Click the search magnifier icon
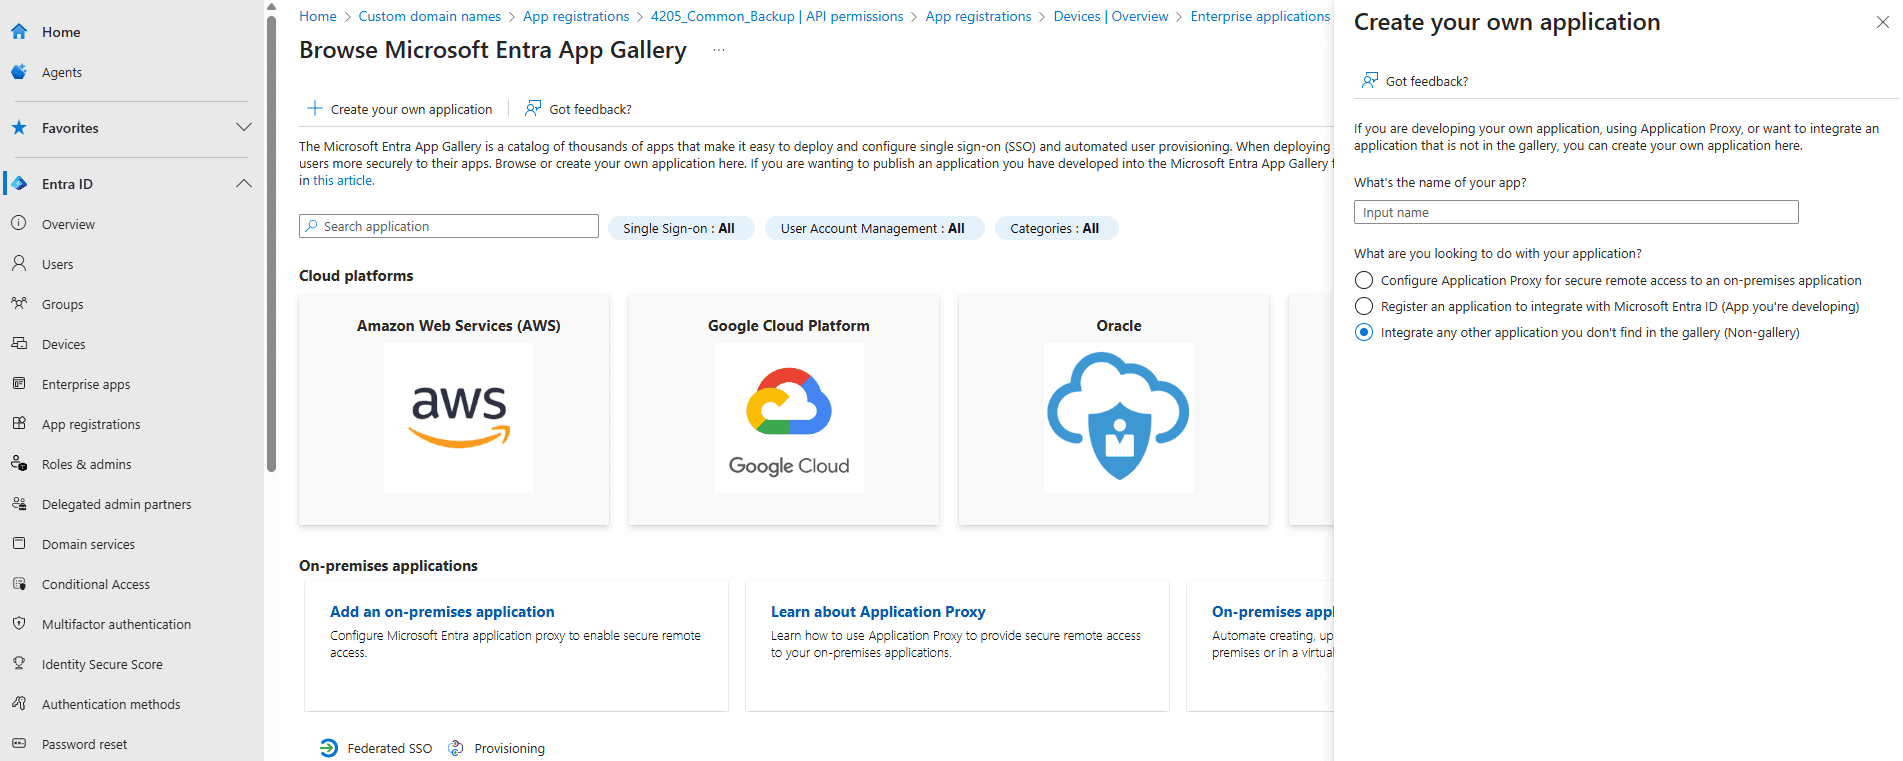 pos(312,226)
